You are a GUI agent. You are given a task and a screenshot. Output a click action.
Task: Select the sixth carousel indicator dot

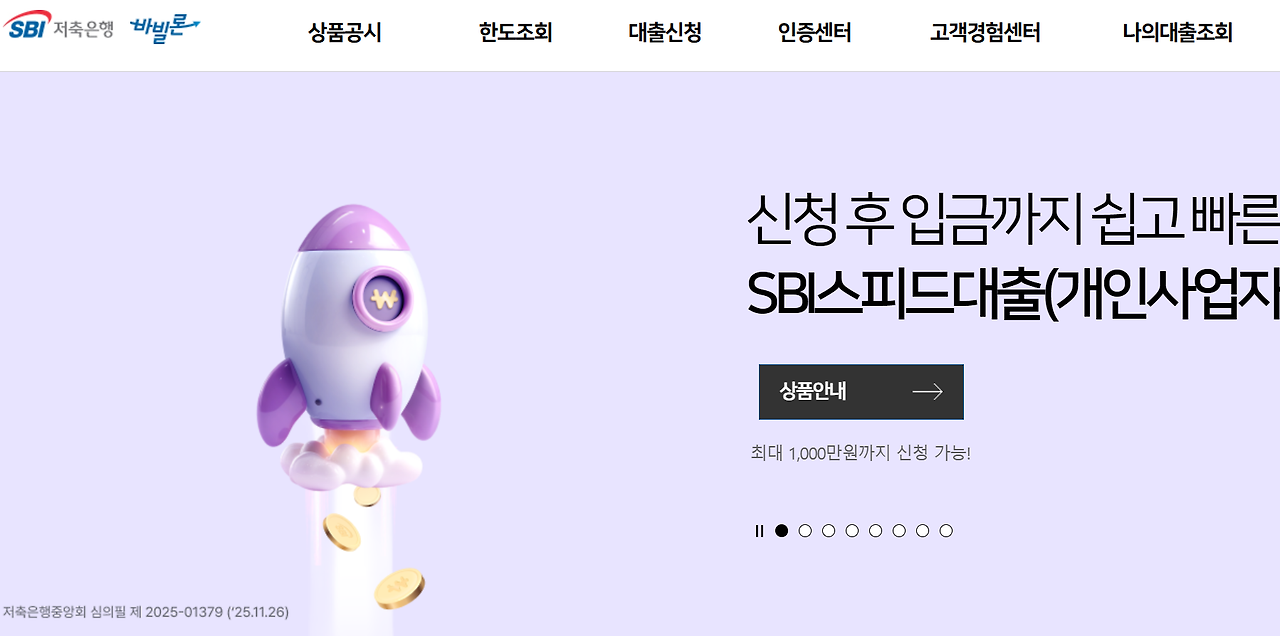[899, 531]
